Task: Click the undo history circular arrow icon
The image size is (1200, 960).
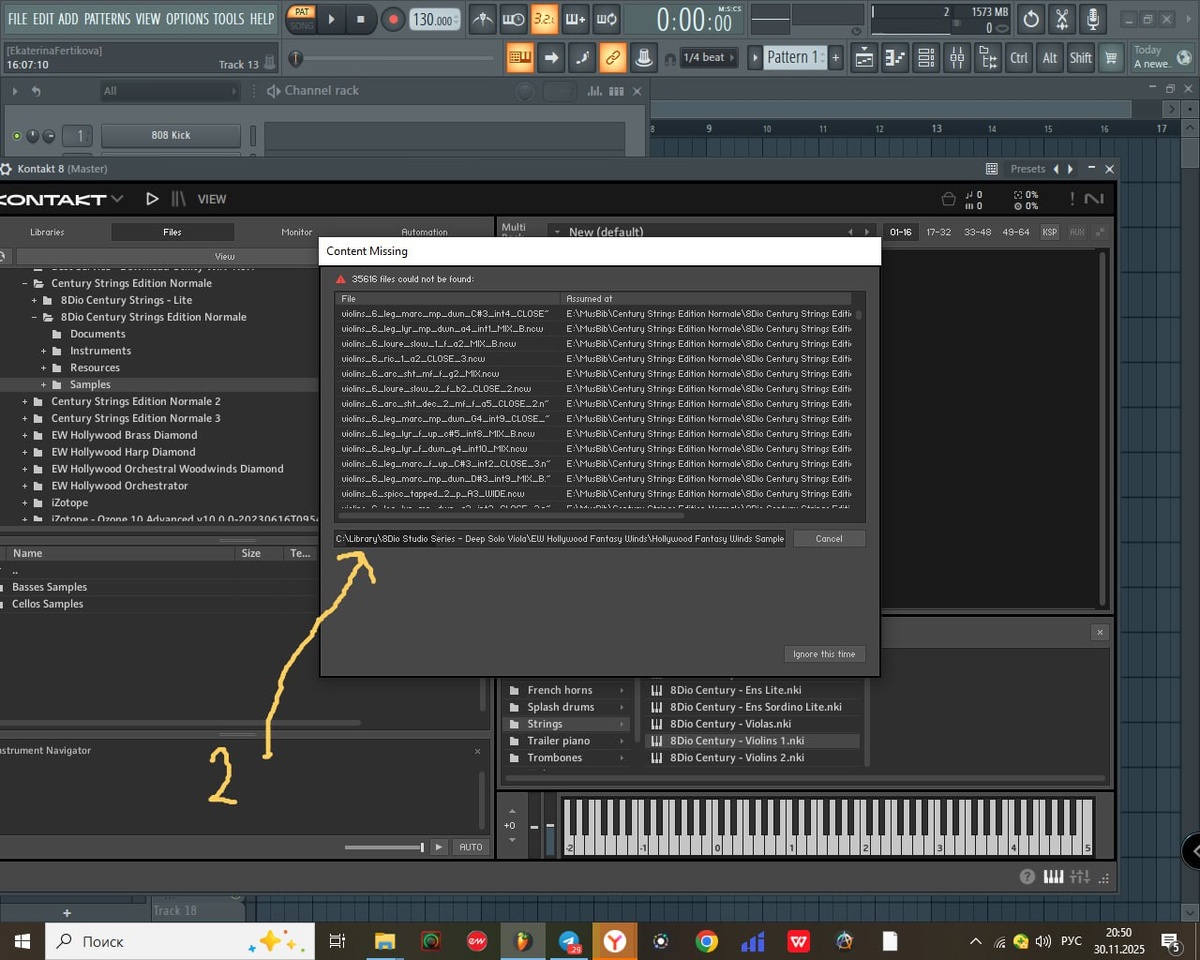Action: 1031,19
